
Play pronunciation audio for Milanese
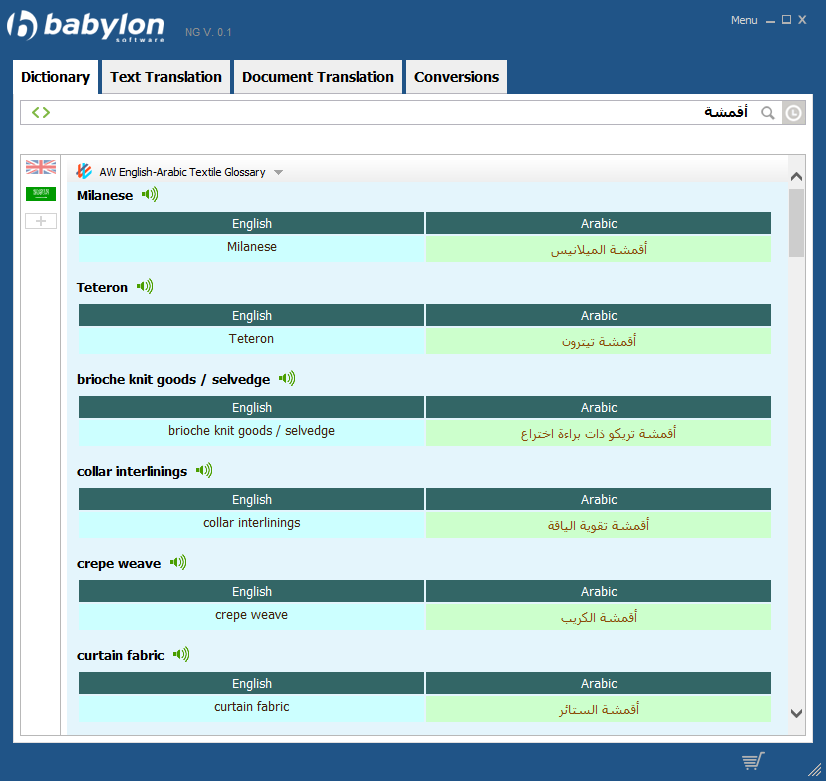point(150,195)
